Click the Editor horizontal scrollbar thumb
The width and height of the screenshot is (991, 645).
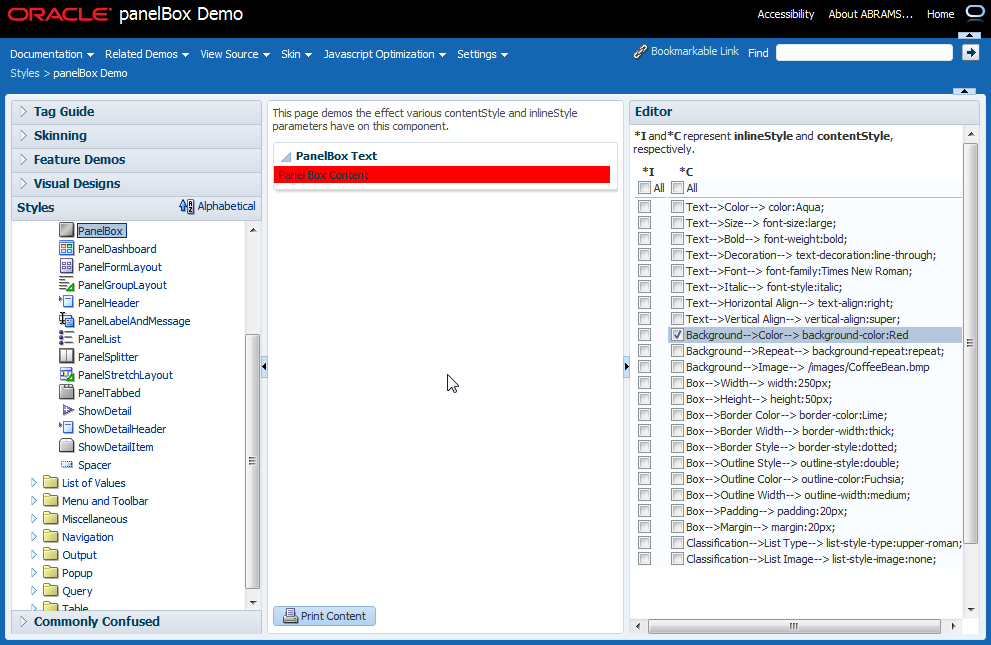[794, 626]
